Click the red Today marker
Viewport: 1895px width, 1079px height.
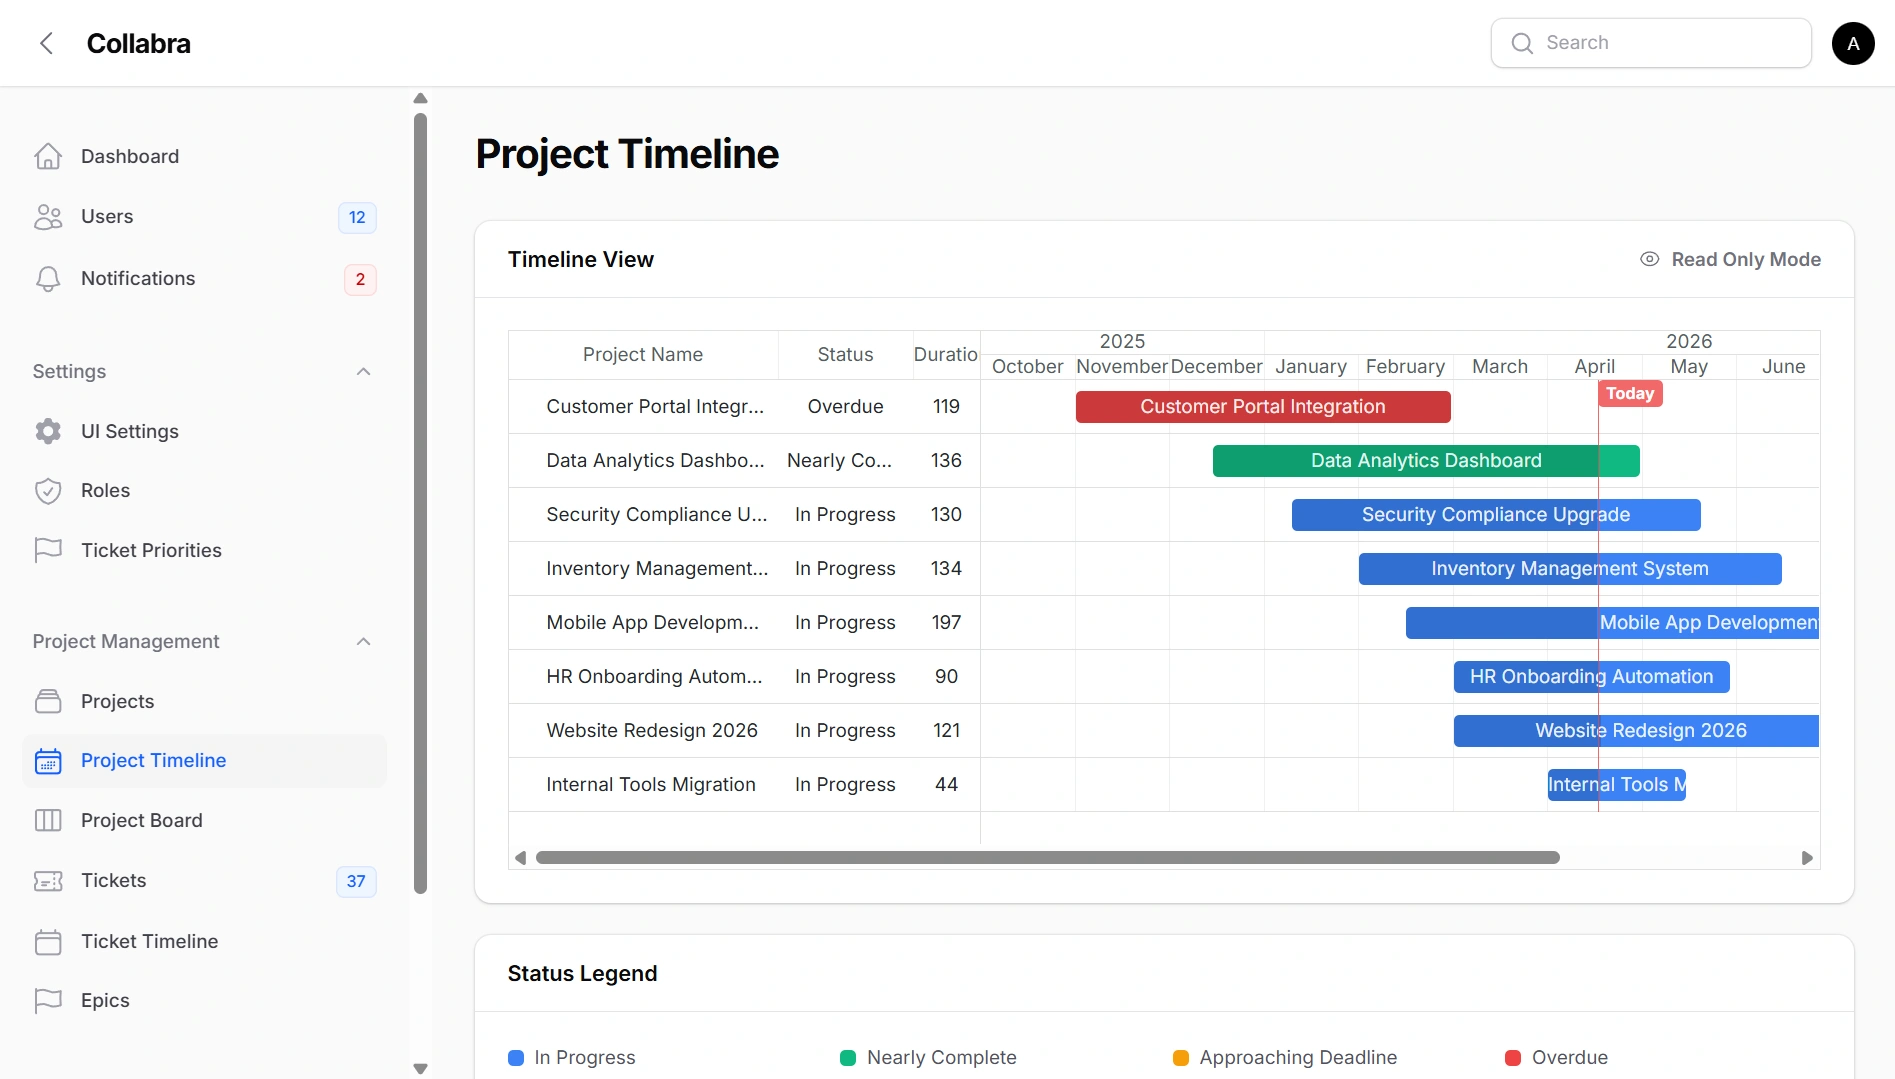coord(1630,394)
